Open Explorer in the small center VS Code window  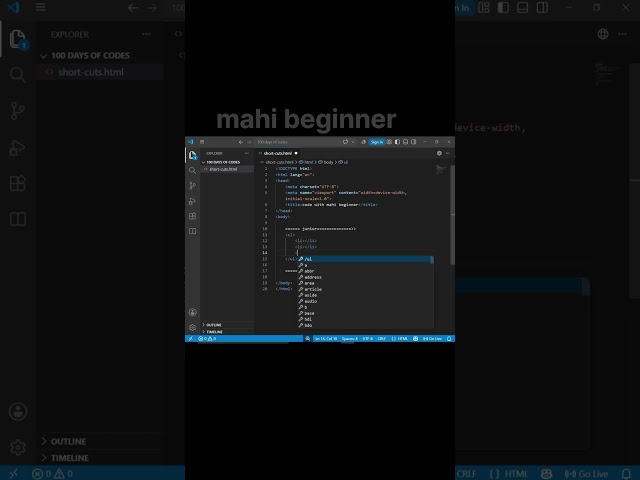pos(193,155)
